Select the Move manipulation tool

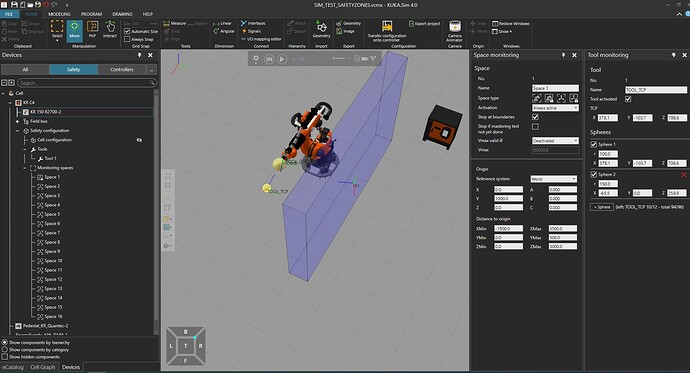[74, 30]
